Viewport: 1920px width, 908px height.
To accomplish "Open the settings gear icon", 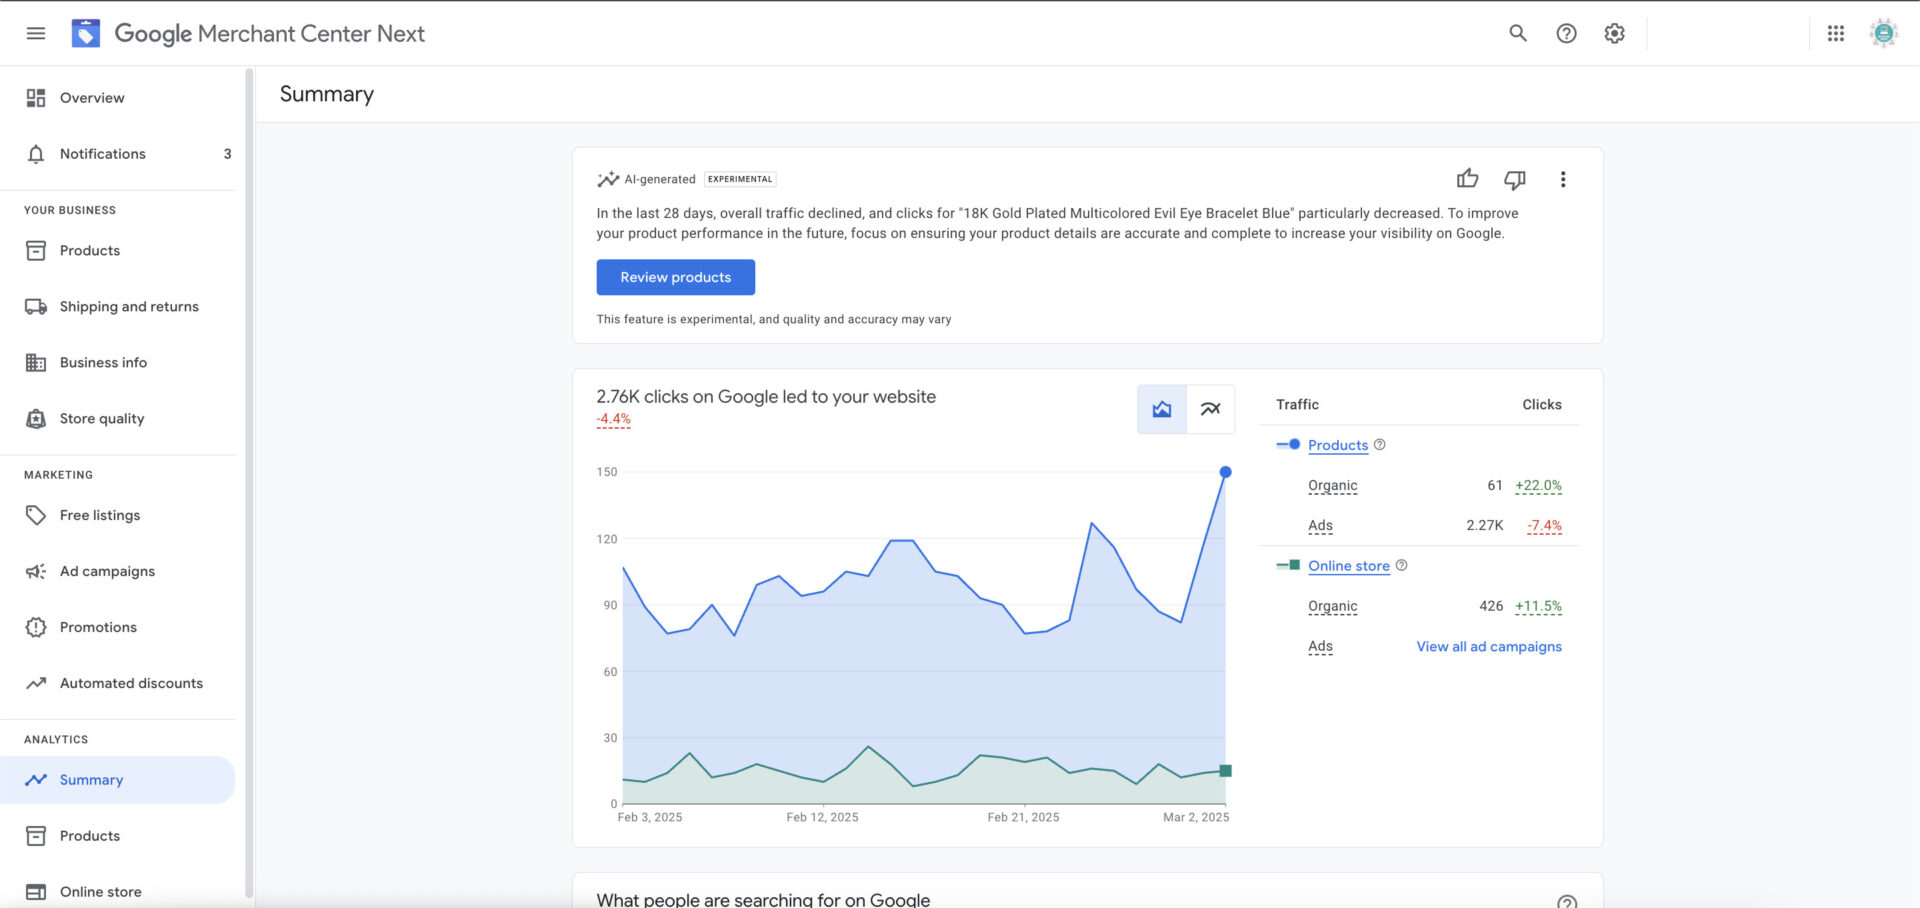I will click(1614, 33).
